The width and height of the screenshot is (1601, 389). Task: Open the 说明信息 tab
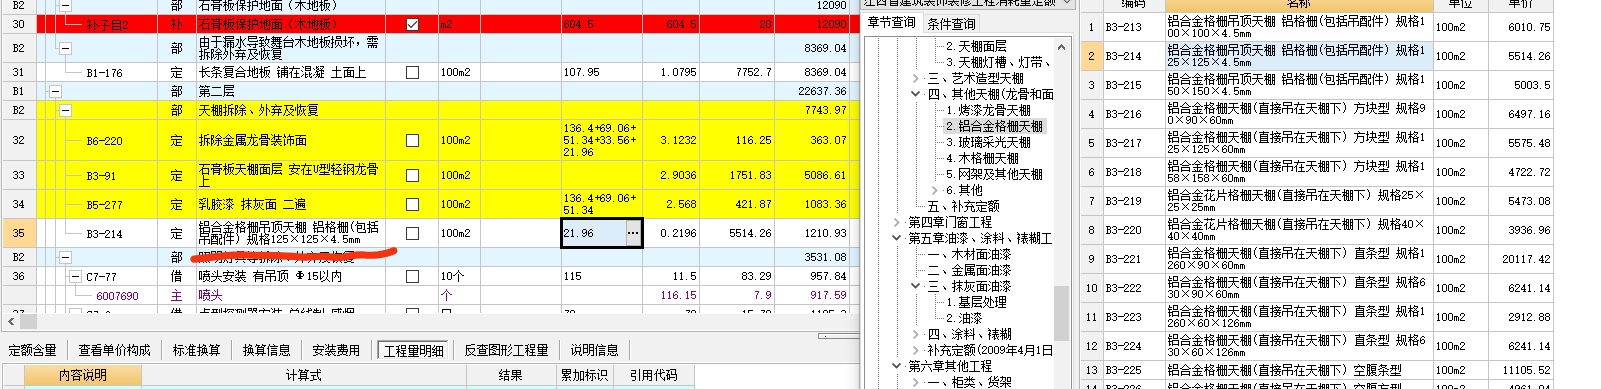594,350
